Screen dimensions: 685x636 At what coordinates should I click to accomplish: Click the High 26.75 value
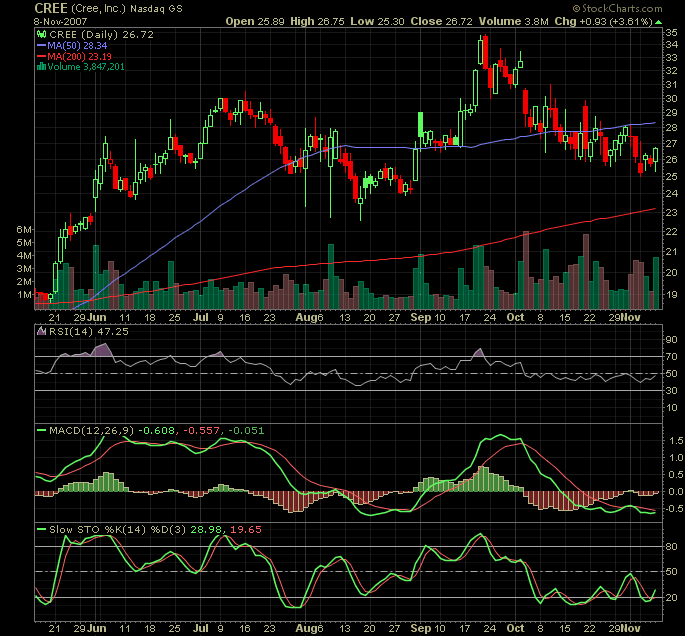(x=317, y=21)
